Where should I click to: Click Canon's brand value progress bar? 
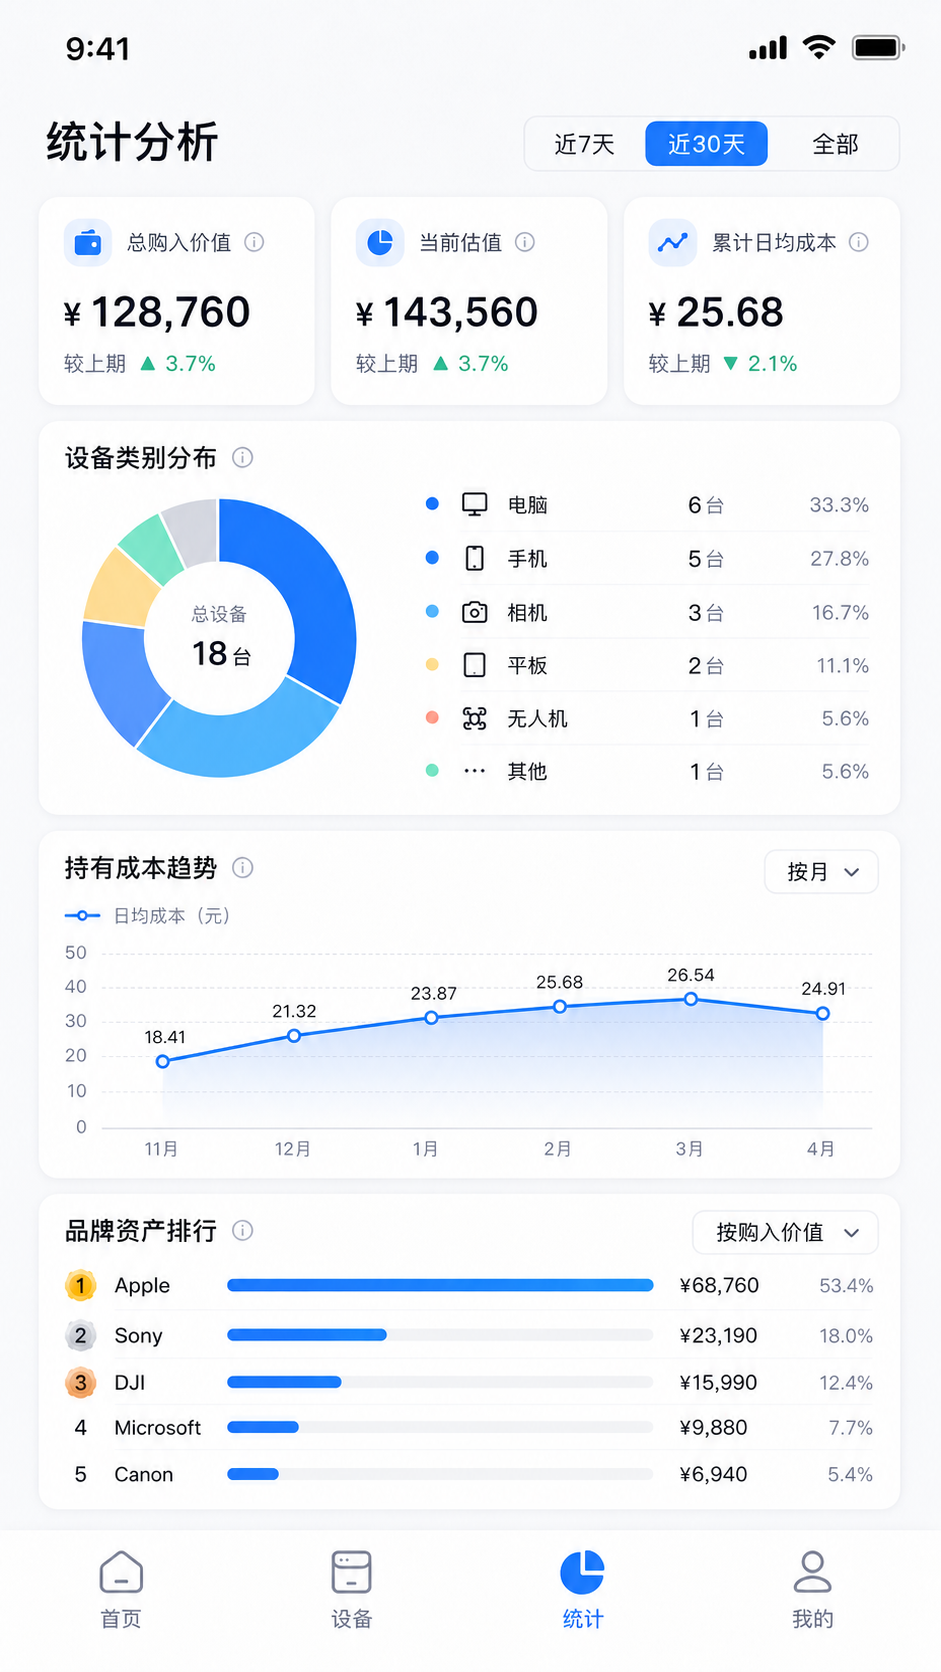pos(440,1474)
